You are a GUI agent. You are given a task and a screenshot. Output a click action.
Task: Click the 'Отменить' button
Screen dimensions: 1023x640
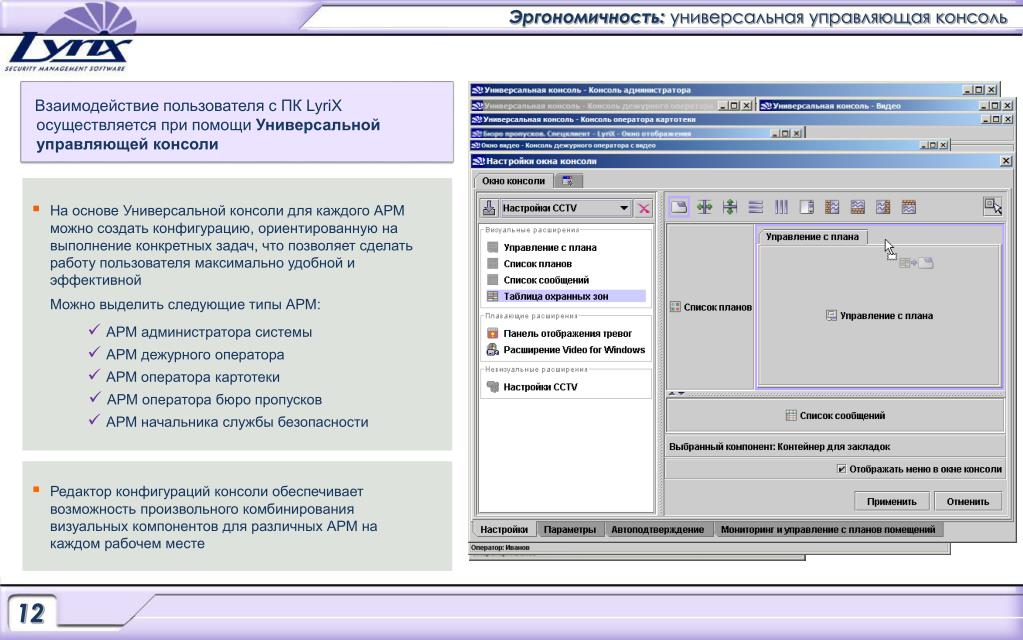[968, 502]
